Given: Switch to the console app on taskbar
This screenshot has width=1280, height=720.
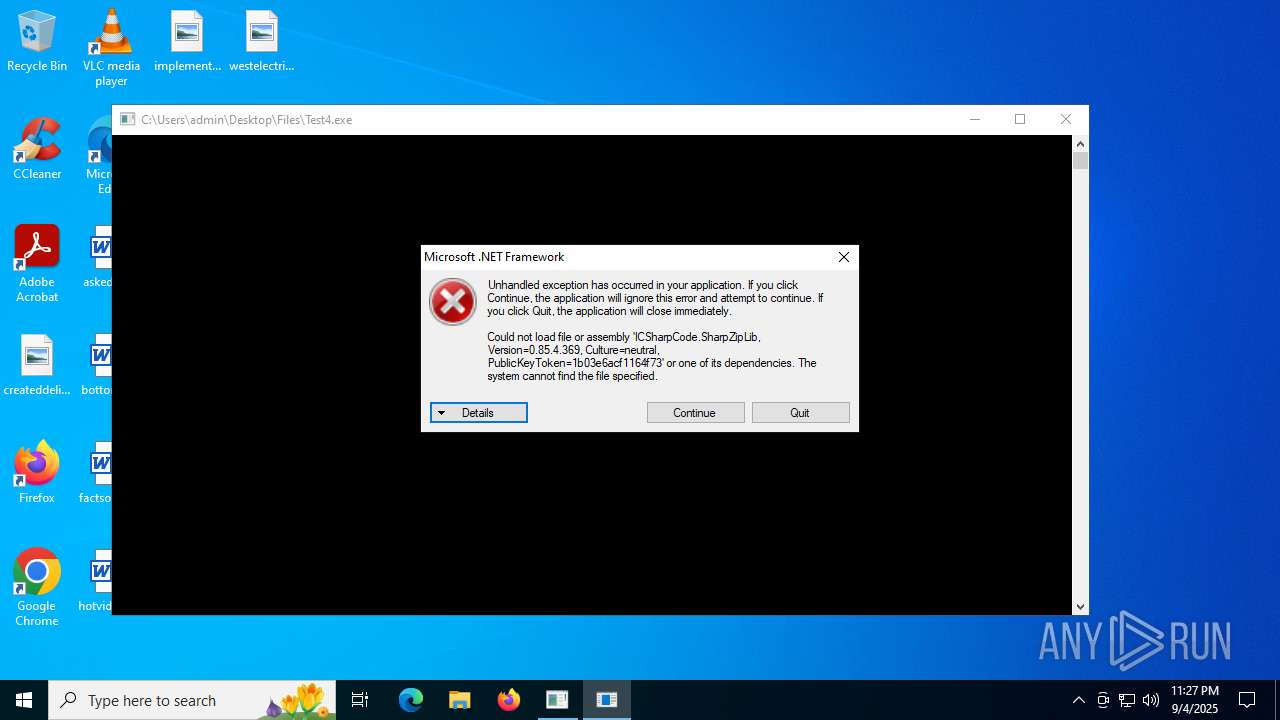Looking at the screenshot, I should 557,700.
